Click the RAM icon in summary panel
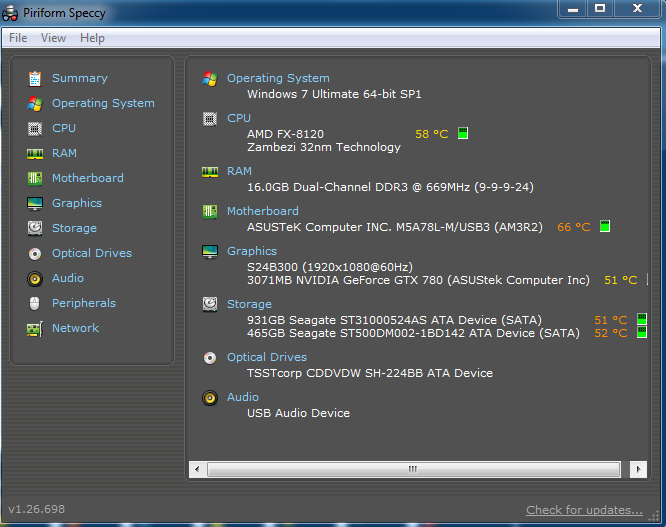The image size is (666, 527). pyautogui.click(x=210, y=172)
